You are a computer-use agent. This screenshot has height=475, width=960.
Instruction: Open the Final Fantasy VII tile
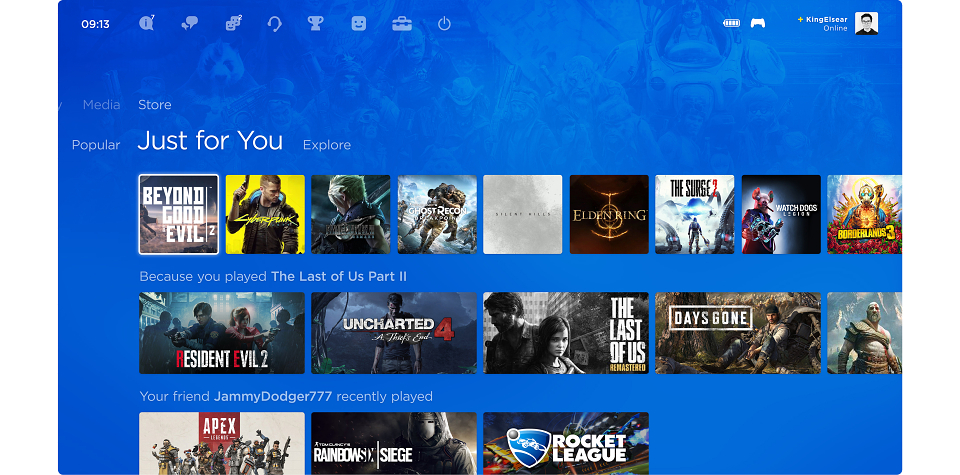tap(351, 214)
